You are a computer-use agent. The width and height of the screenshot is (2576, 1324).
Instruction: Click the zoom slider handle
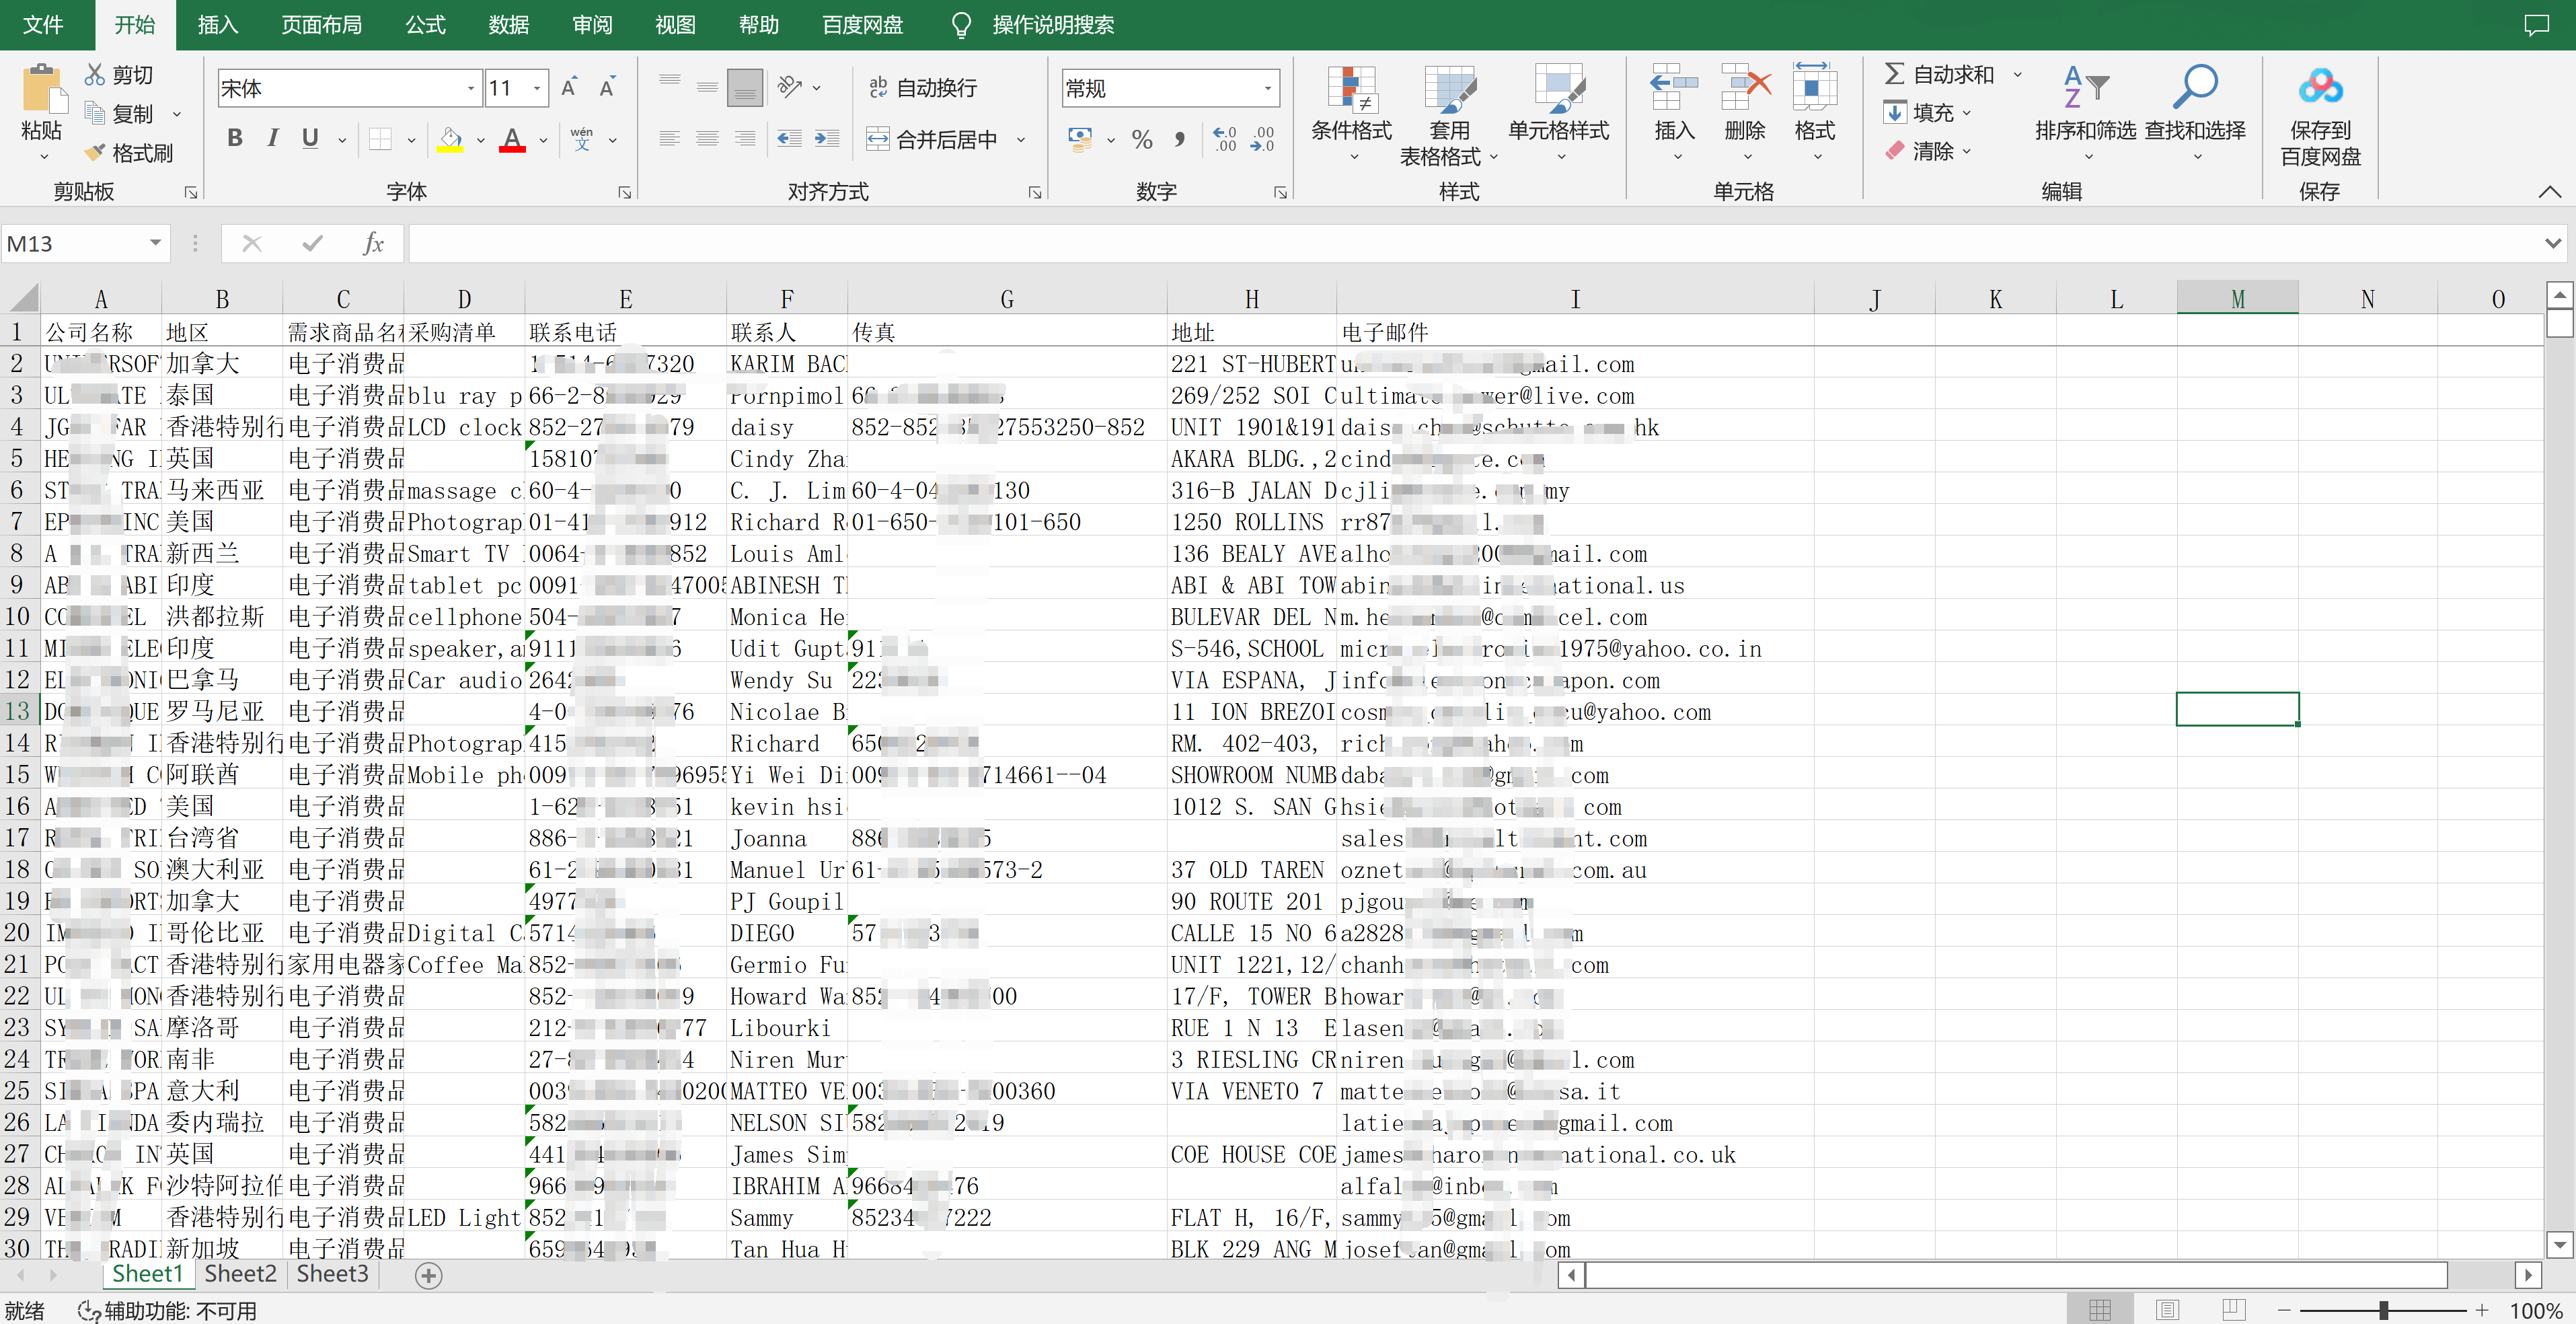click(x=2384, y=1310)
